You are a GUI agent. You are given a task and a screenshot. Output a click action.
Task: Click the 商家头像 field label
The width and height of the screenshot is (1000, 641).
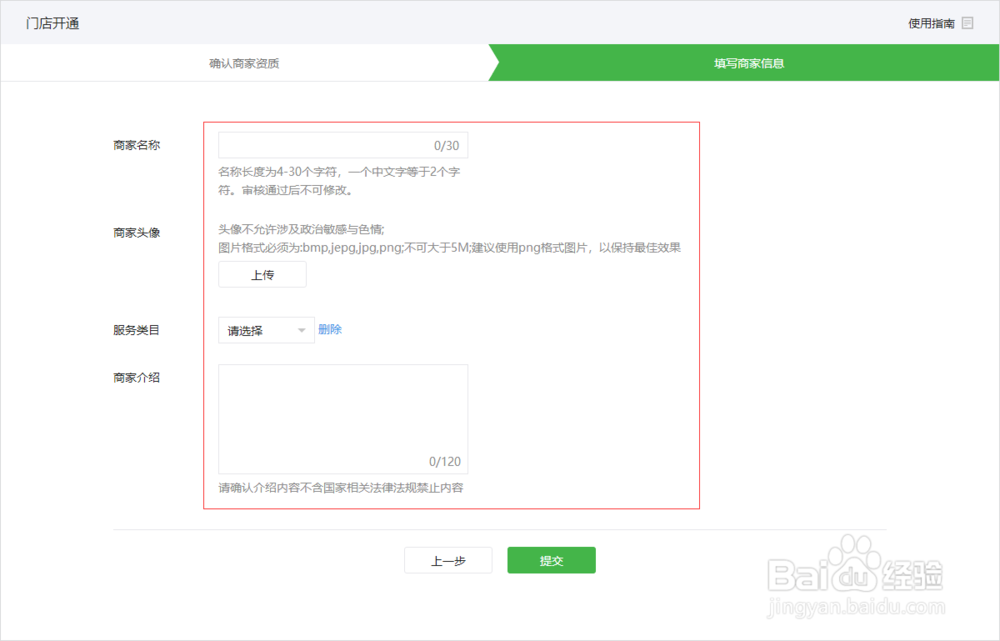(136, 232)
